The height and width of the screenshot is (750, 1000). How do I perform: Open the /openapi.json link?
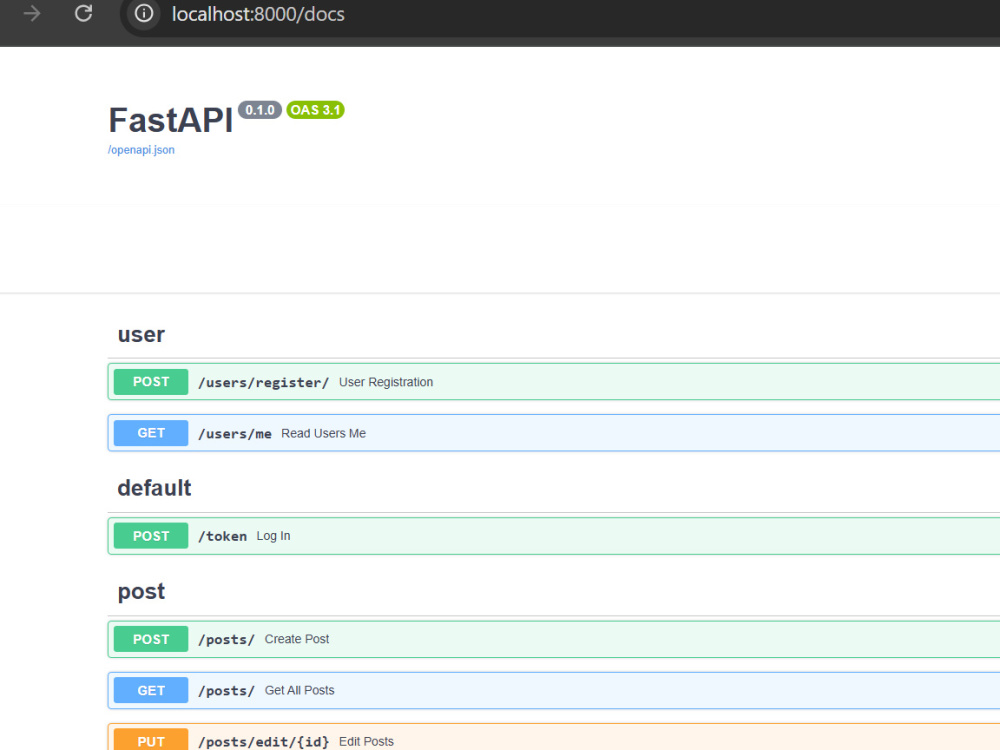pyautogui.click(x=141, y=150)
